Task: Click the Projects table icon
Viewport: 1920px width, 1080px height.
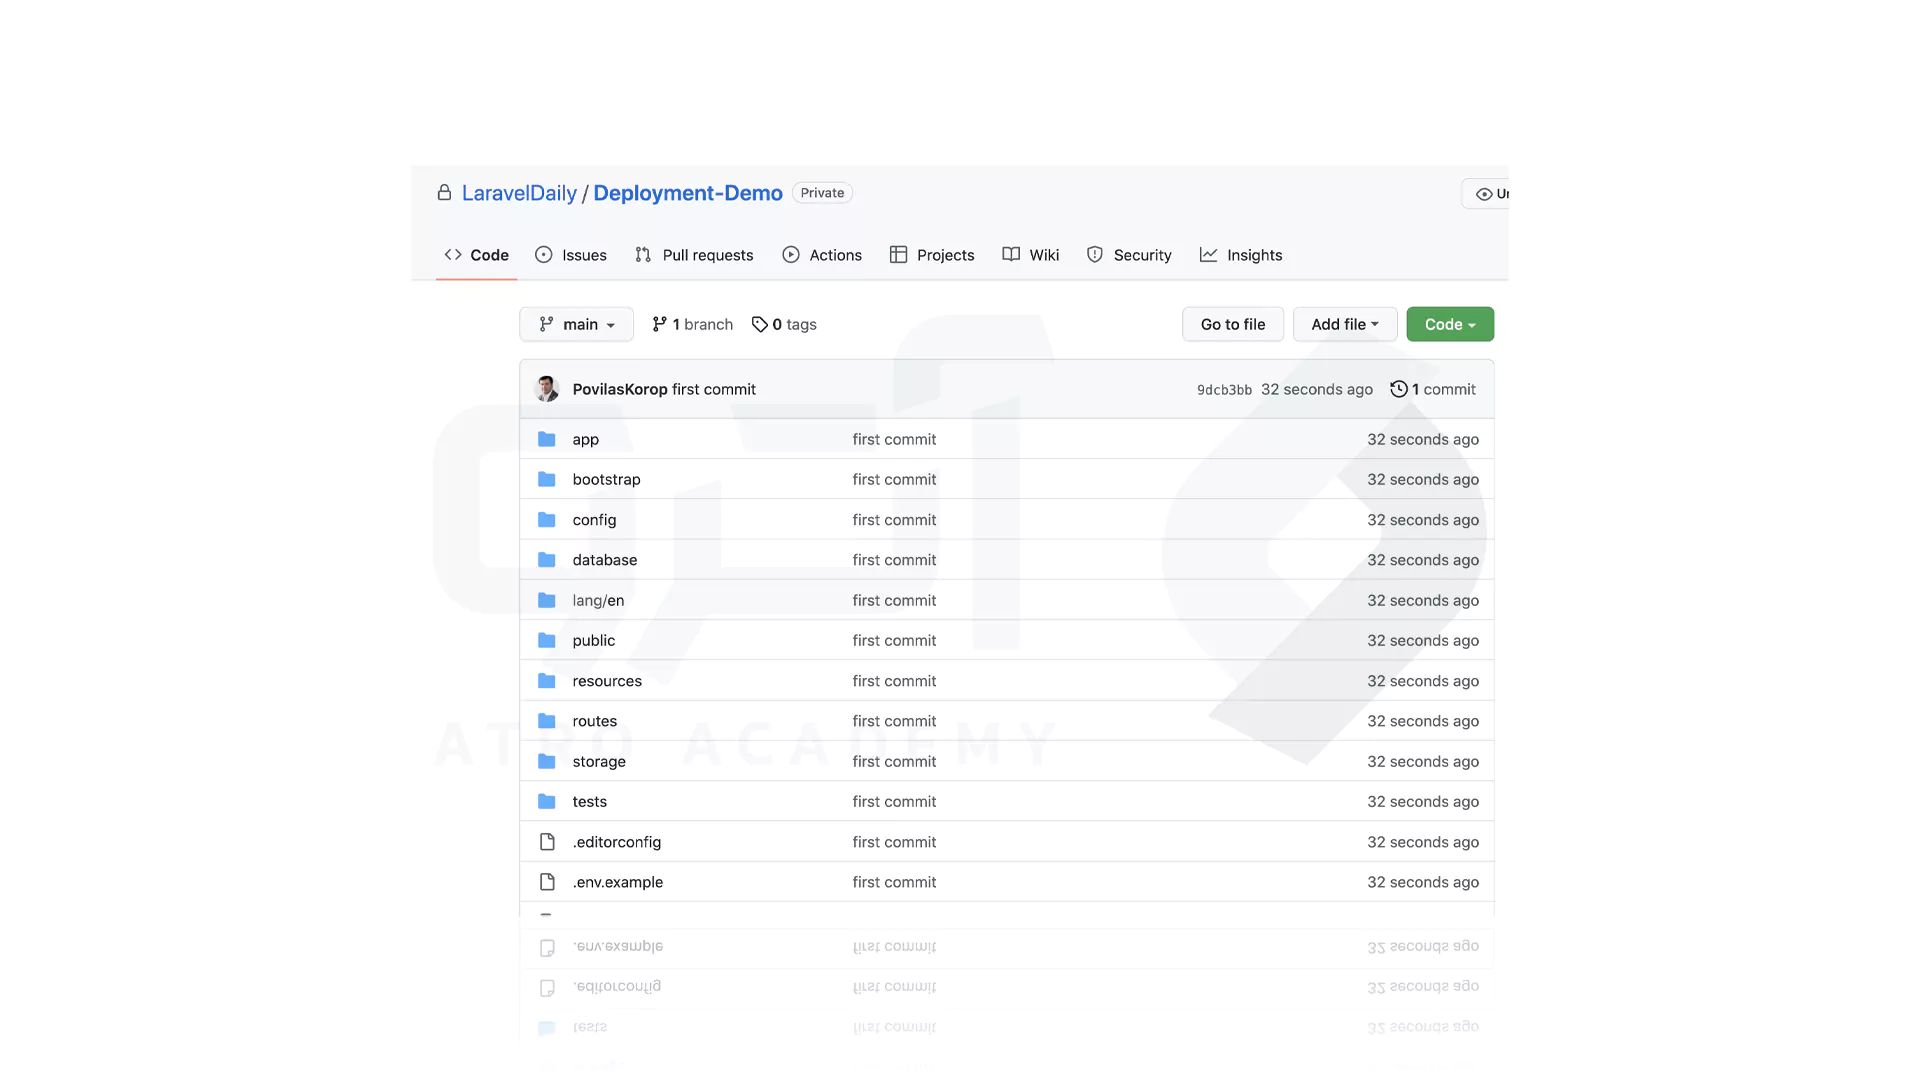Action: pyautogui.click(x=899, y=255)
